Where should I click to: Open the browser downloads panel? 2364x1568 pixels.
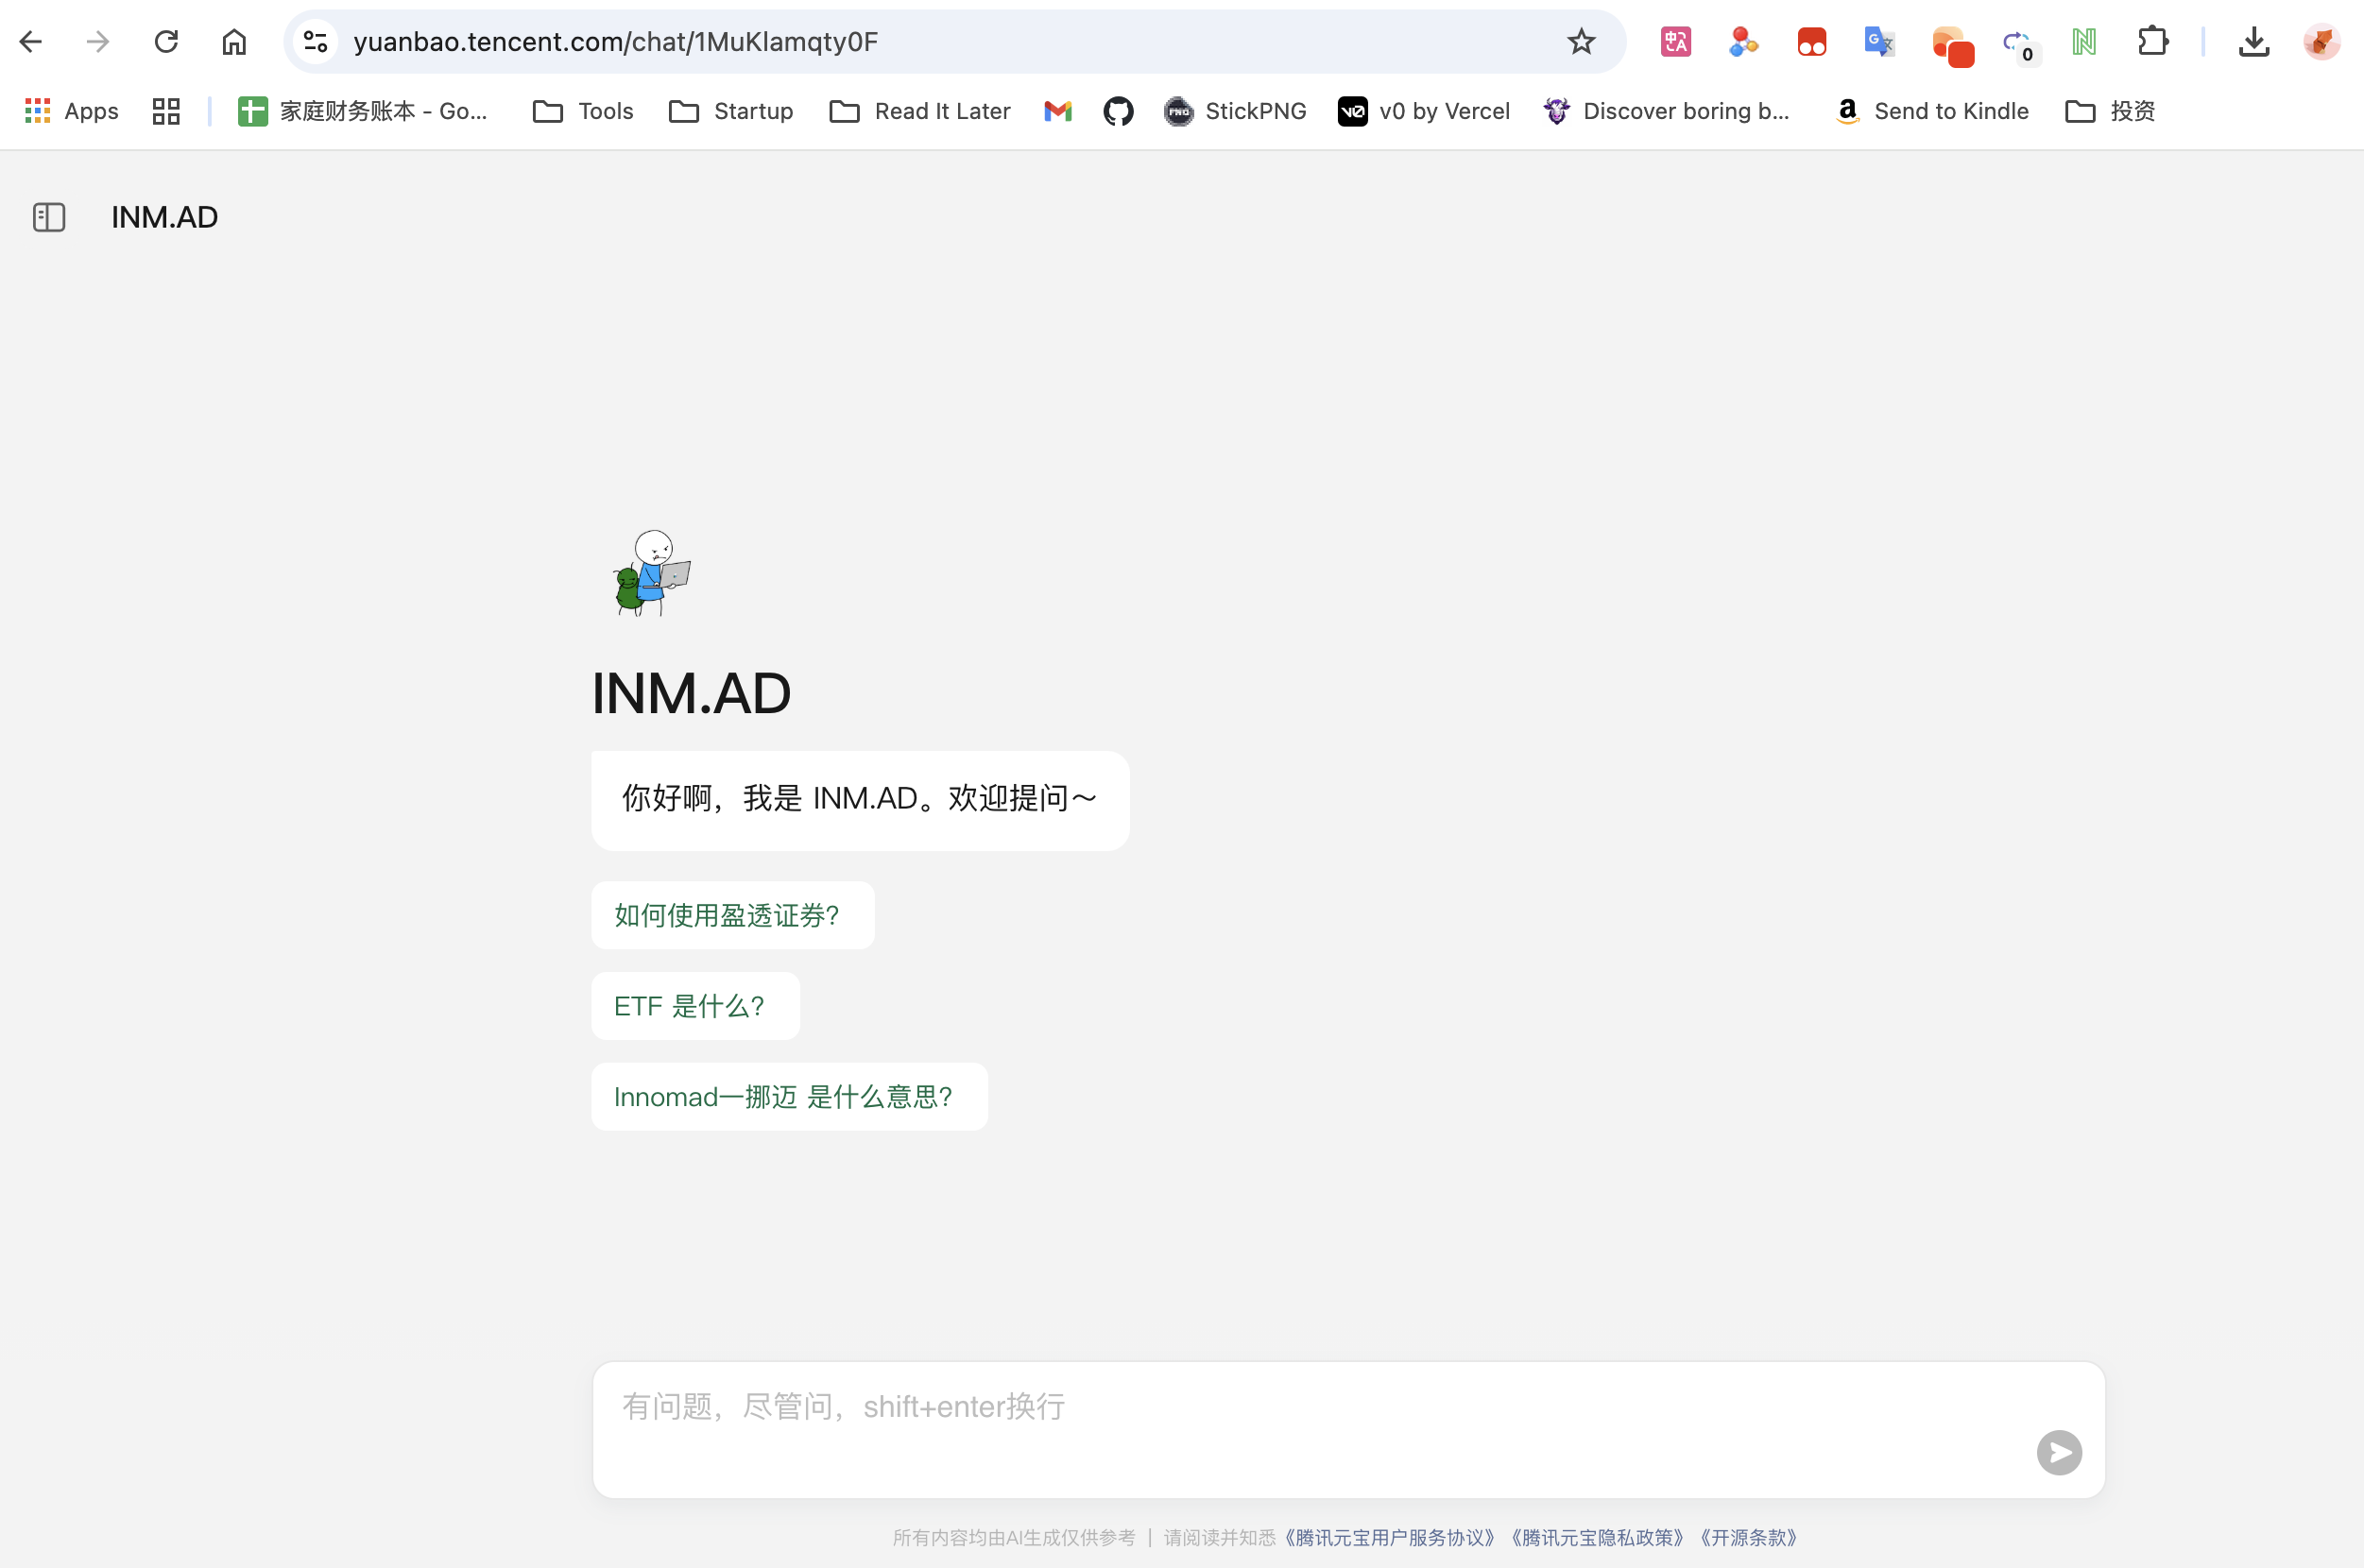click(x=2254, y=42)
